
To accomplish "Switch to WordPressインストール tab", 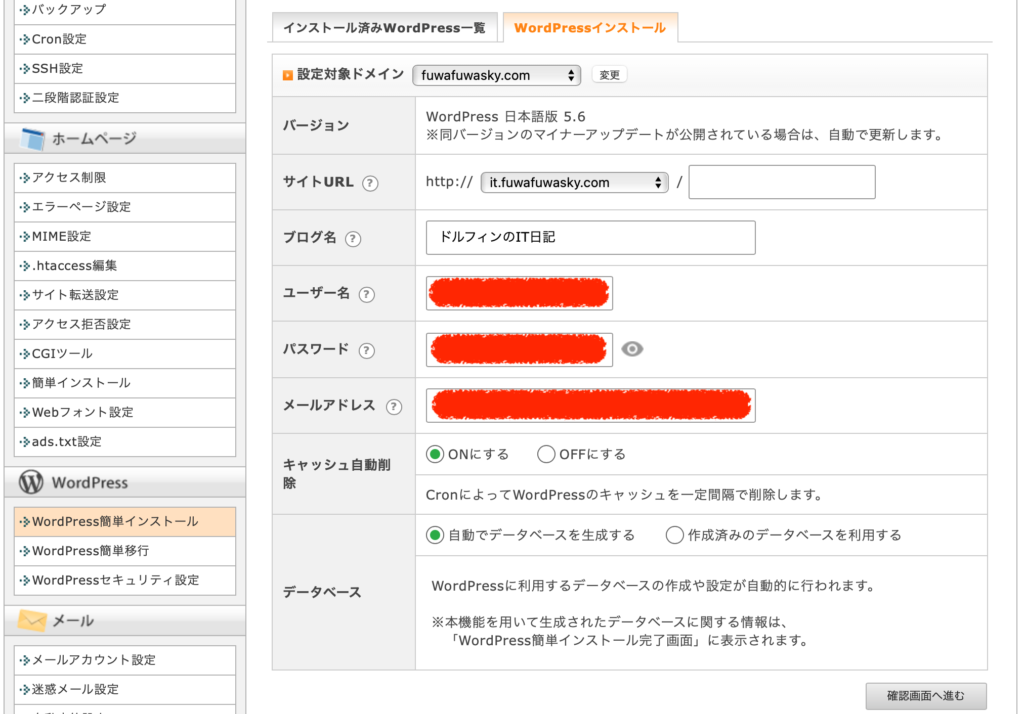I will pos(590,27).
